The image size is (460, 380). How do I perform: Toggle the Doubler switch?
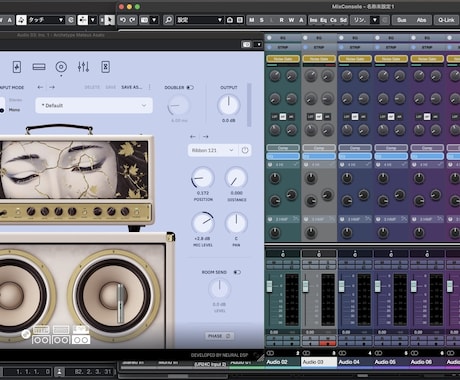190,87
